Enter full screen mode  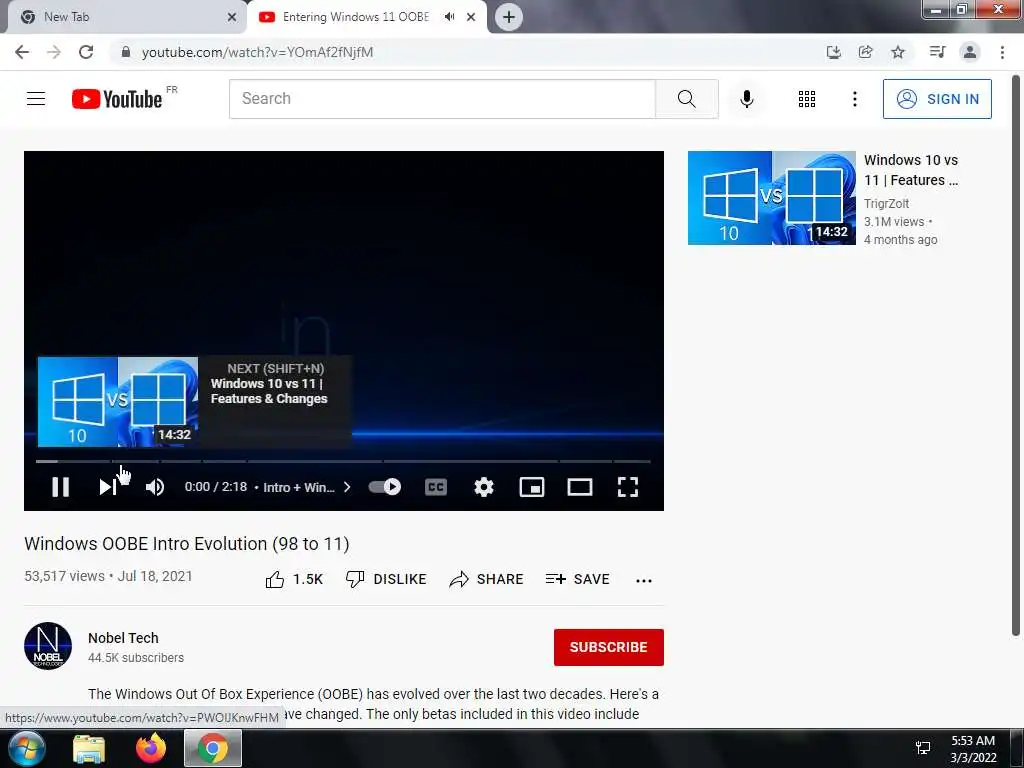628,487
